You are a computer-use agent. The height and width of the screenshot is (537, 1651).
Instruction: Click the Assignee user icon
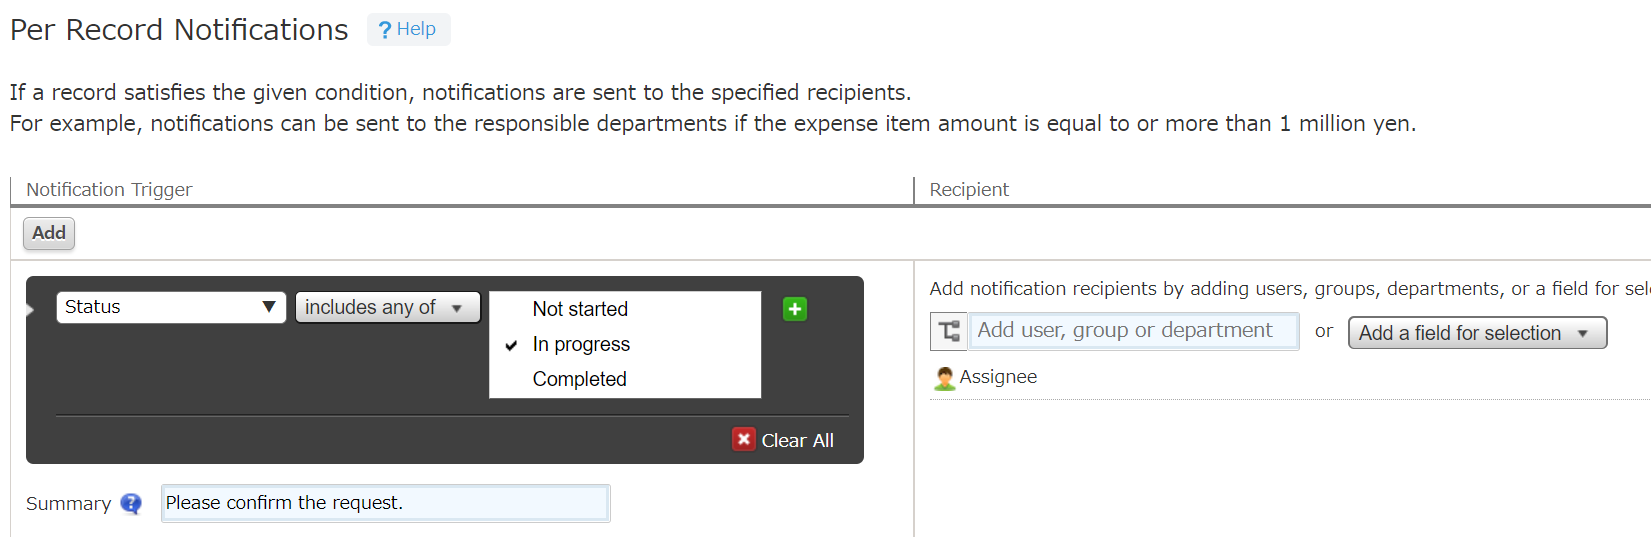click(944, 378)
